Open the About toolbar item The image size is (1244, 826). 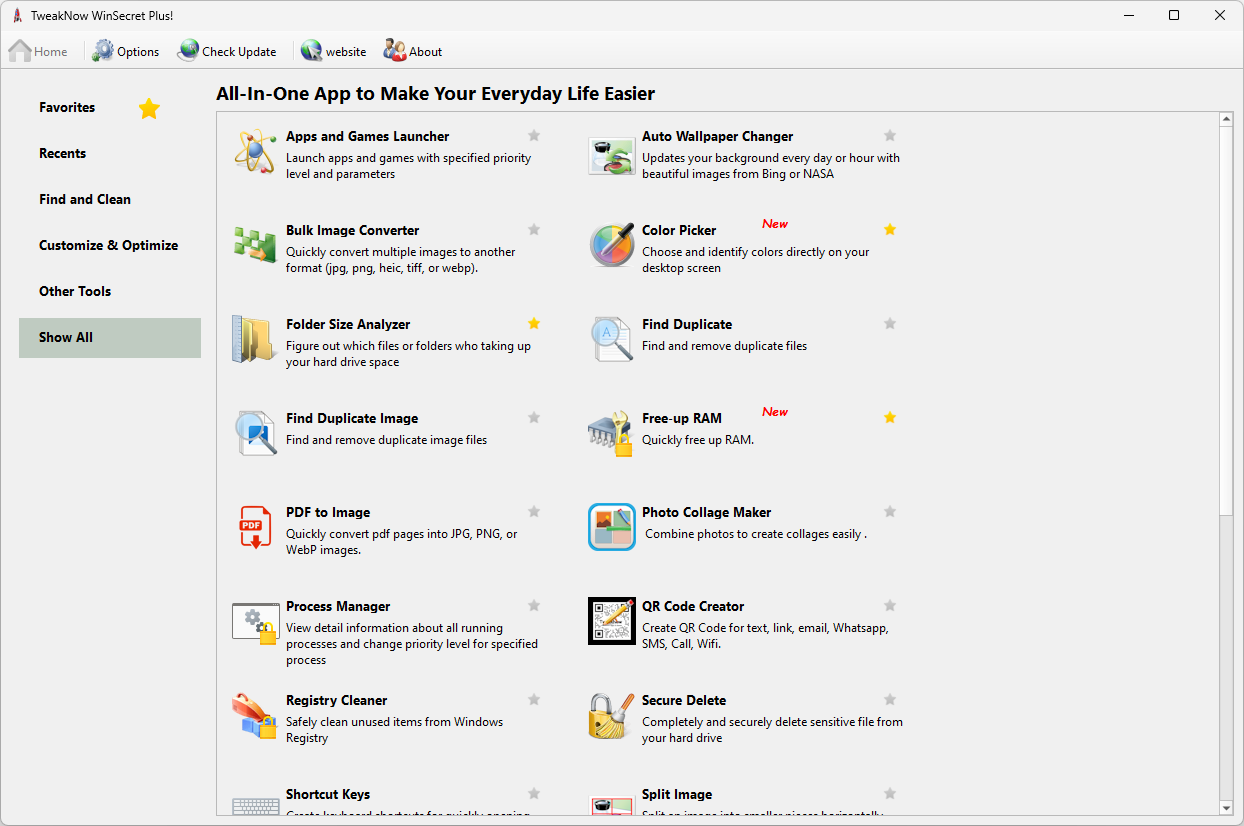pyautogui.click(x=413, y=51)
